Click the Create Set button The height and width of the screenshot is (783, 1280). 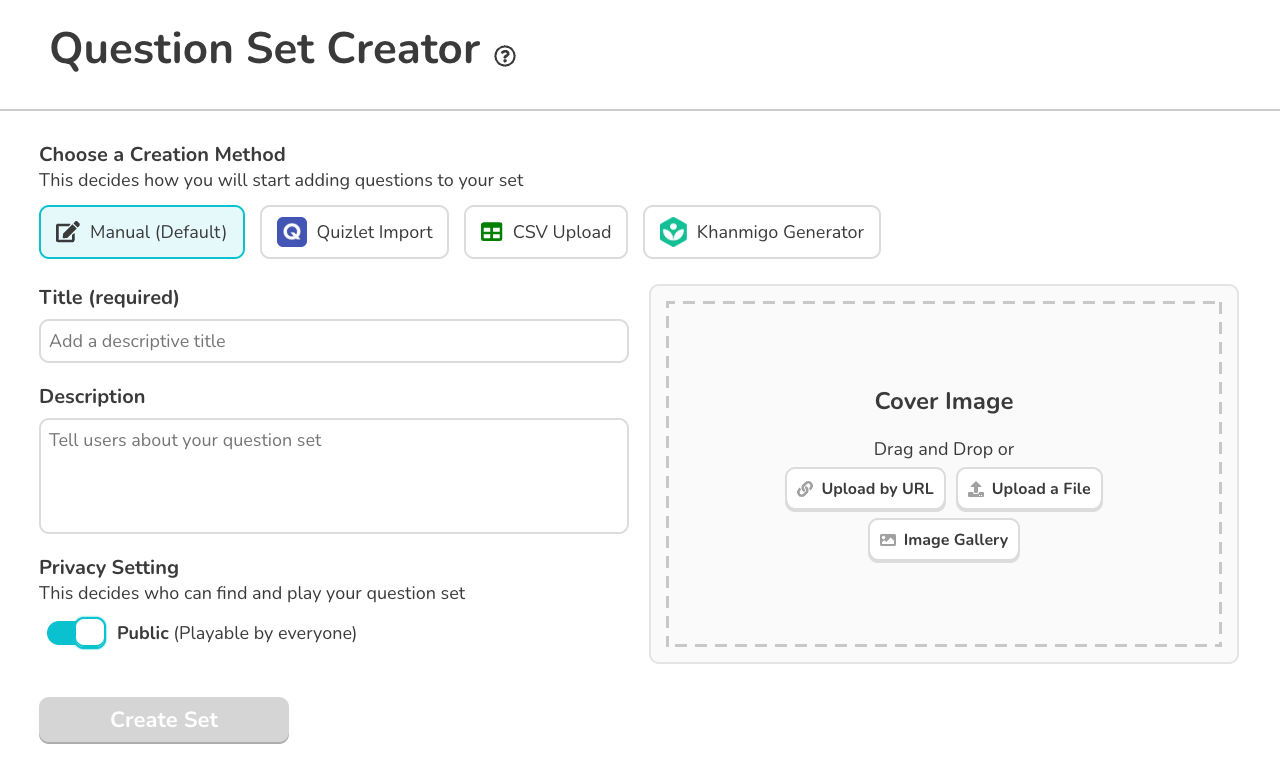coord(163,719)
